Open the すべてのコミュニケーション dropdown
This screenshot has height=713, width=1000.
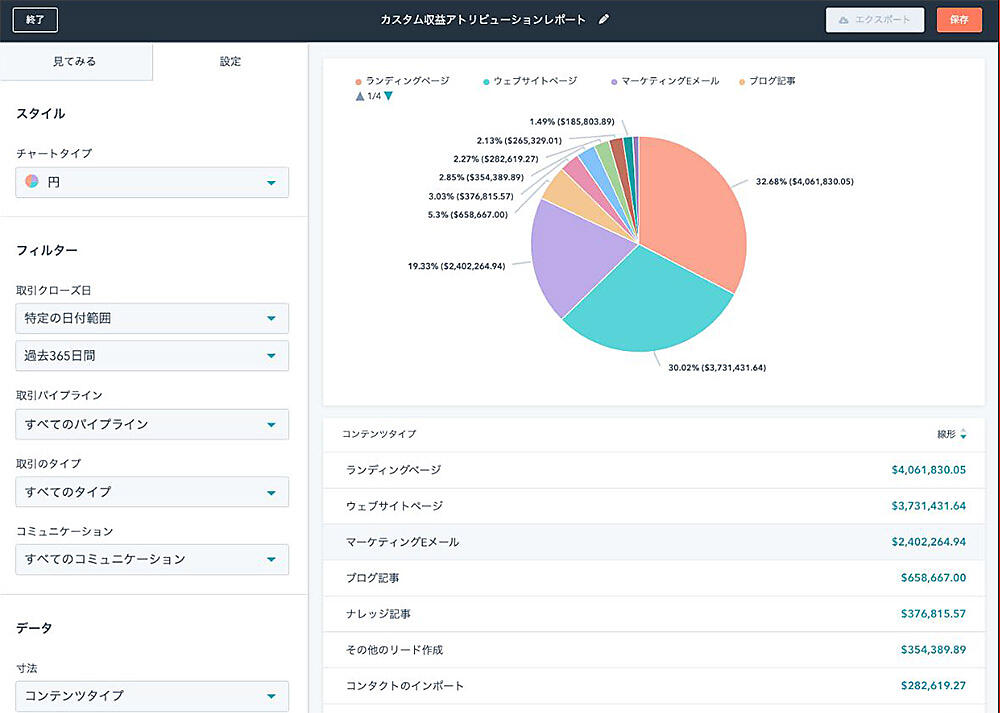[x=153, y=559]
